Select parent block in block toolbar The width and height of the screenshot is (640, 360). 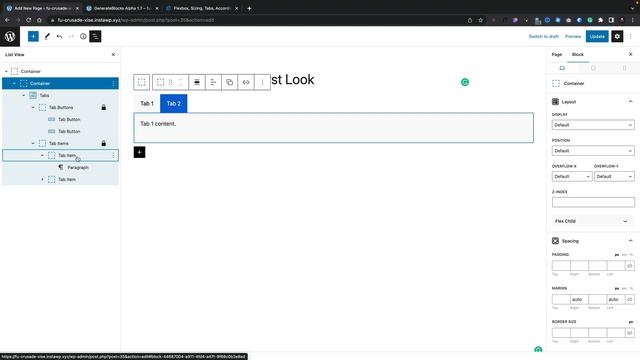[x=142, y=82]
